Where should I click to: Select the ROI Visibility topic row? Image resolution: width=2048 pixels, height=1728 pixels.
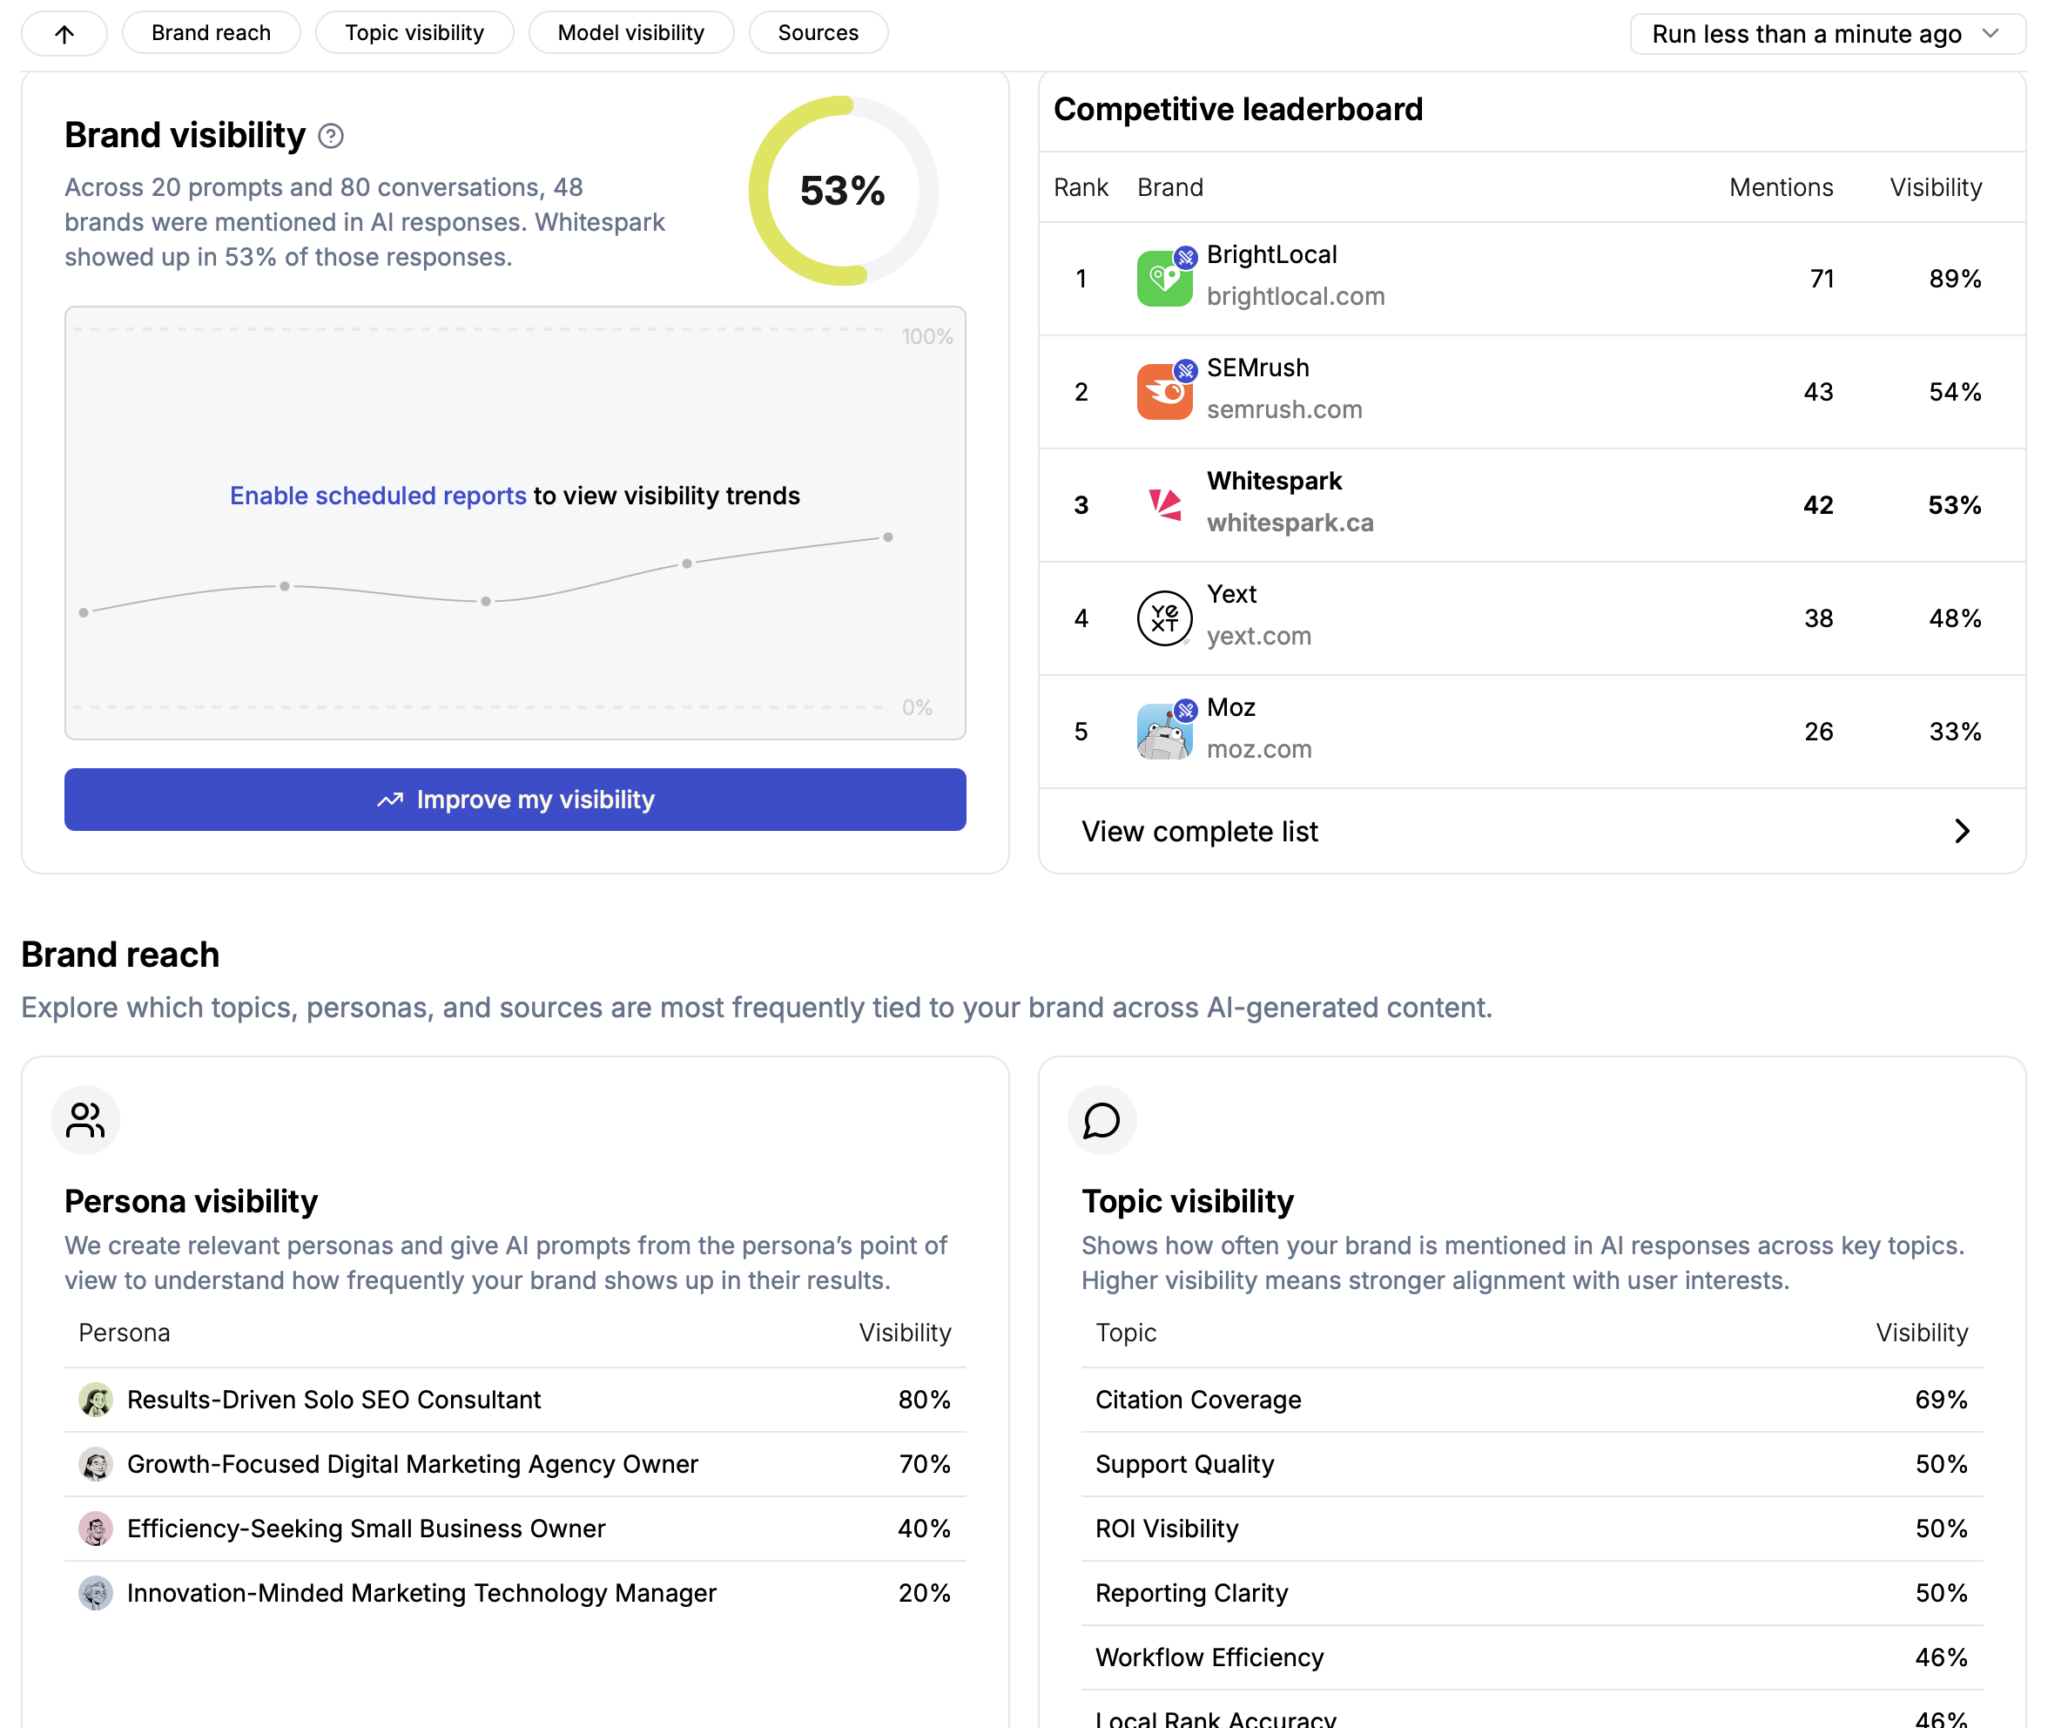click(1532, 1529)
